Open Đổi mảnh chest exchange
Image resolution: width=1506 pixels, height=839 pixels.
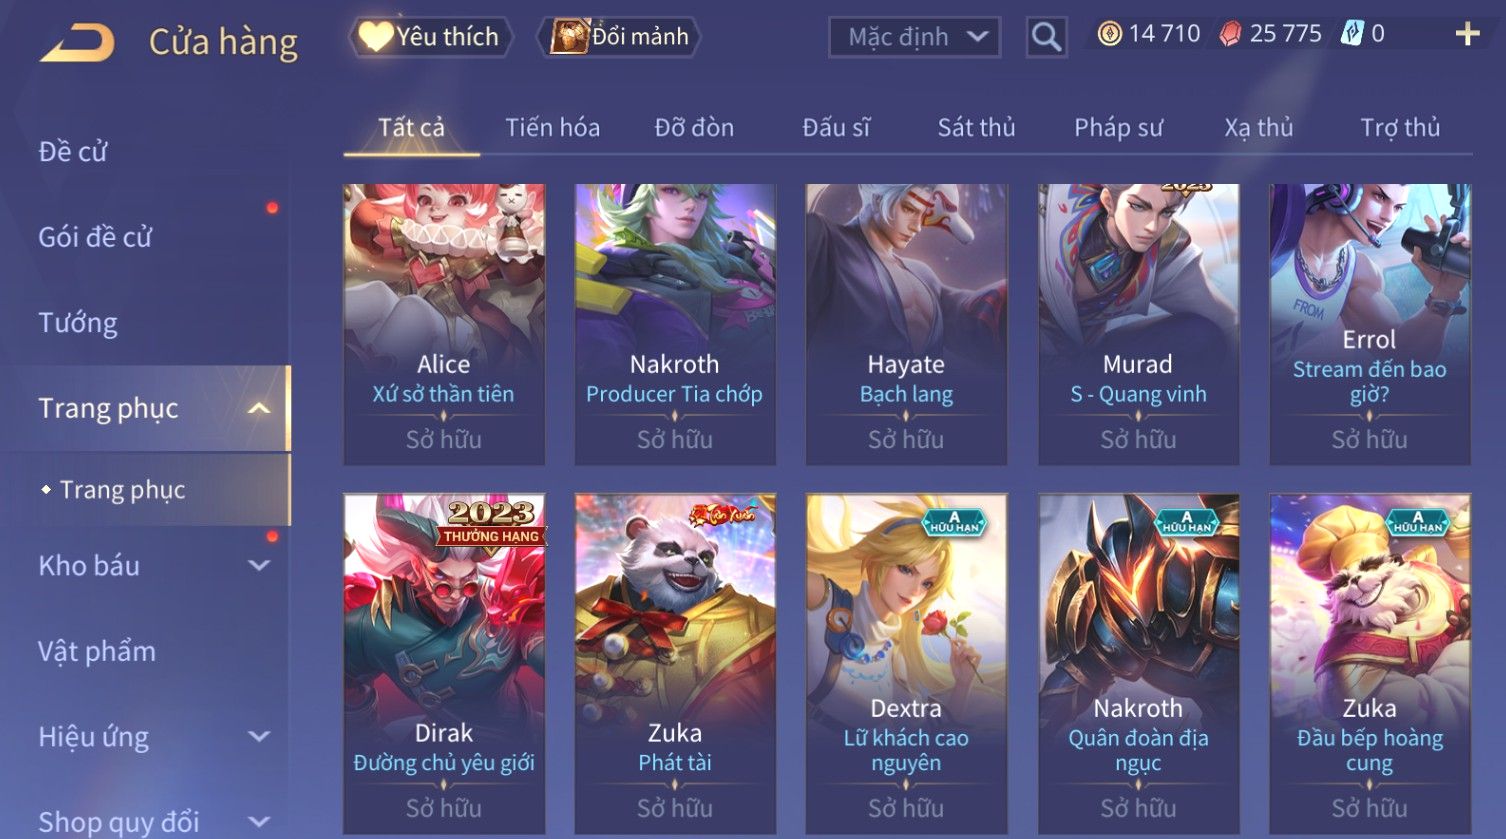tap(619, 37)
